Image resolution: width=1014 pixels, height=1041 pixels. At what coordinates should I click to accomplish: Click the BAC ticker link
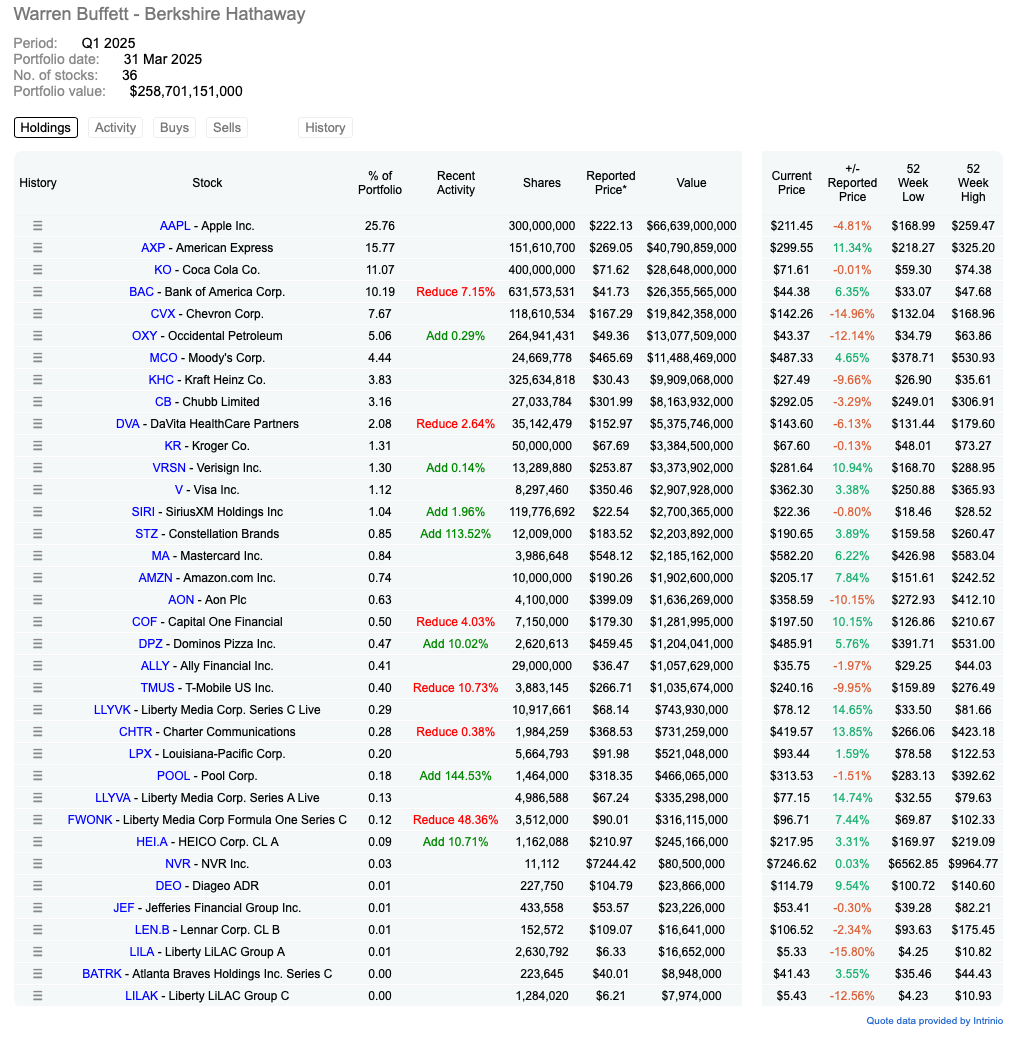tap(141, 291)
